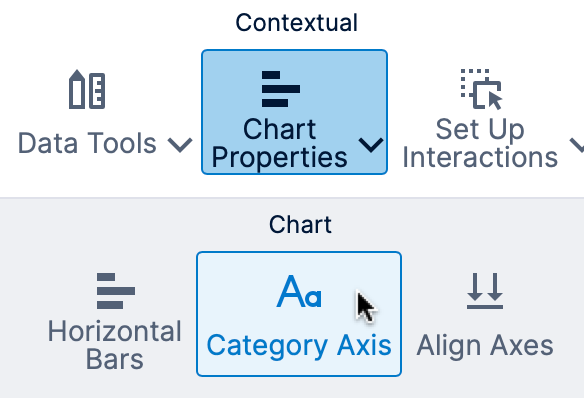Click the Set Up Interactions cursor icon
The image size is (584, 398).
(482, 89)
